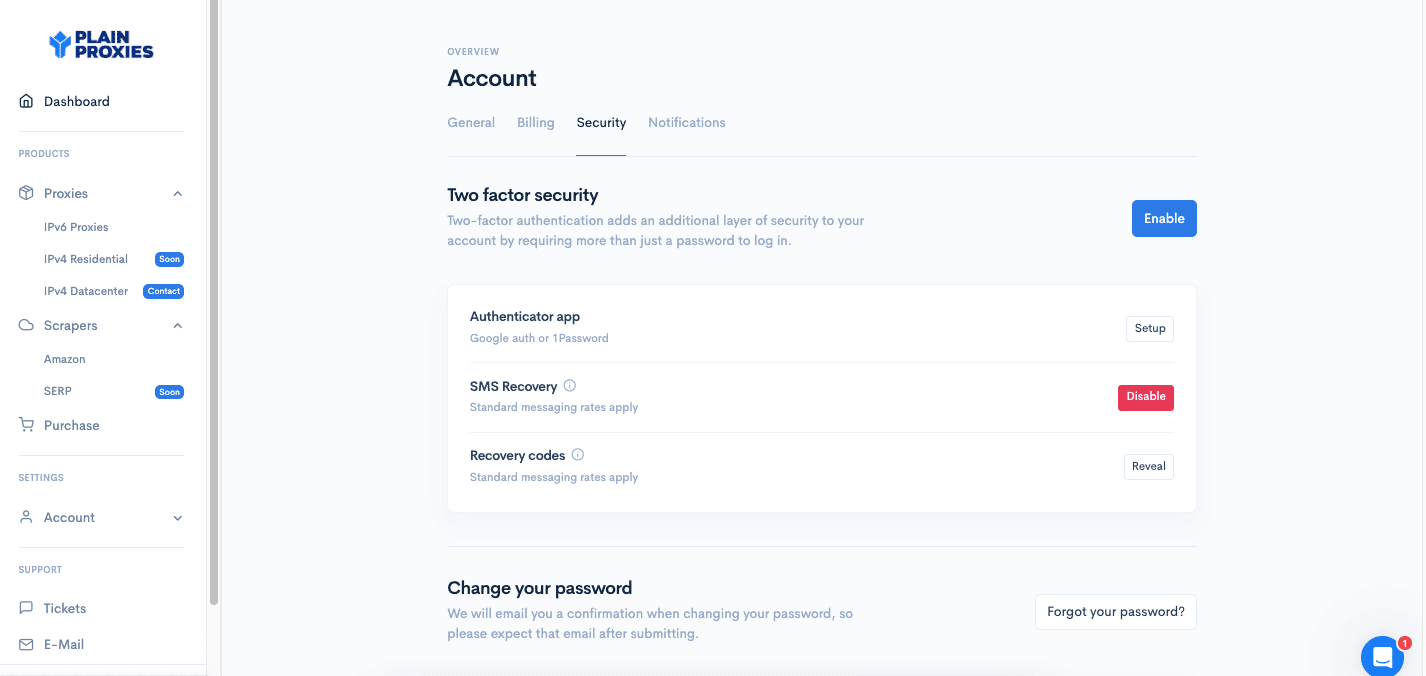Reveal the recovery codes
Viewport: 1426px width, 676px height.
[1149, 466]
